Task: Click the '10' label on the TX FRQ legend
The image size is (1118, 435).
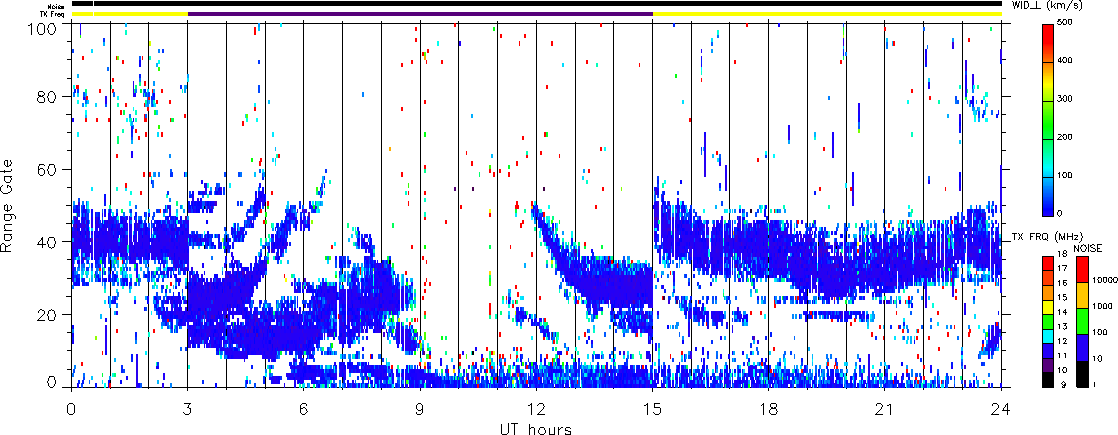Action: pyautogui.click(x=1062, y=370)
